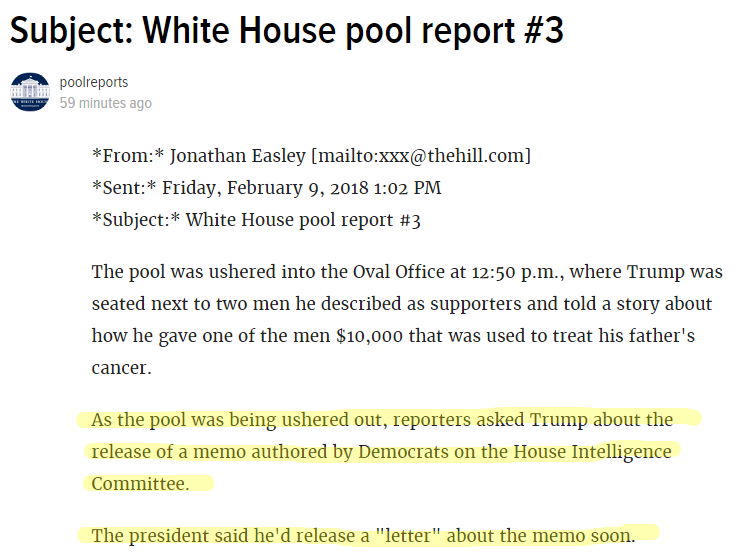Click the highlighted word "Committee."
The width and height of the screenshot is (739, 560).
[140, 484]
